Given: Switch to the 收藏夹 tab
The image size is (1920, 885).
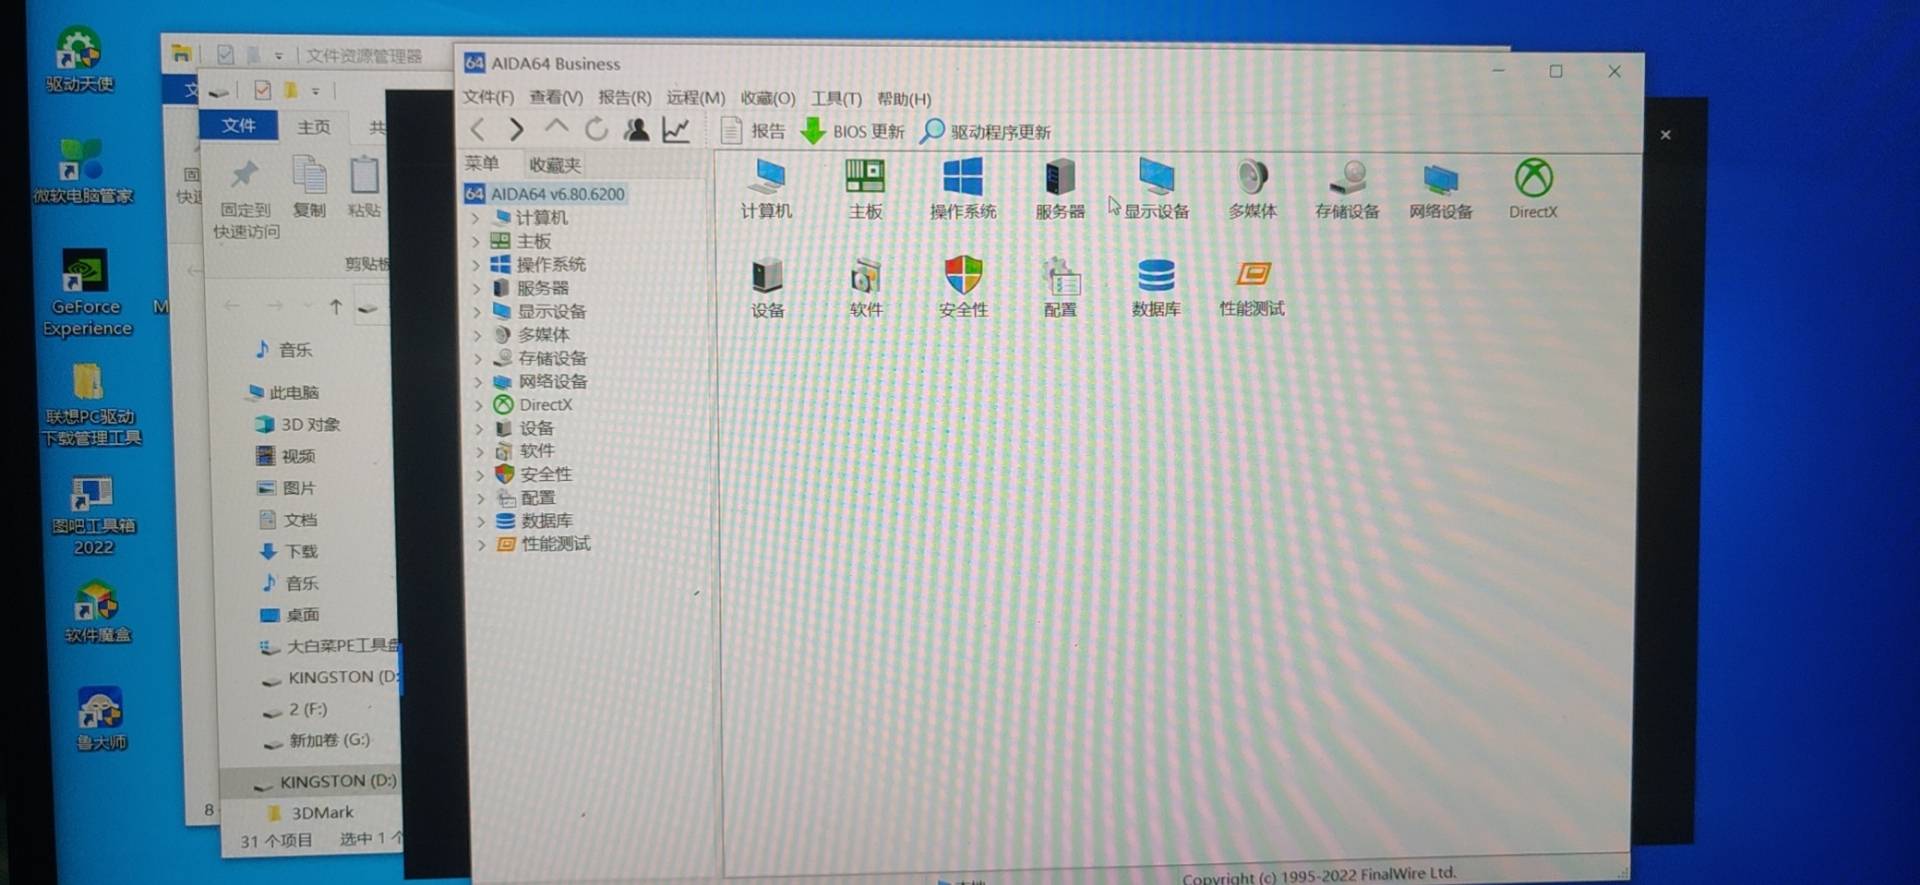Looking at the screenshot, I should pos(554,165).
